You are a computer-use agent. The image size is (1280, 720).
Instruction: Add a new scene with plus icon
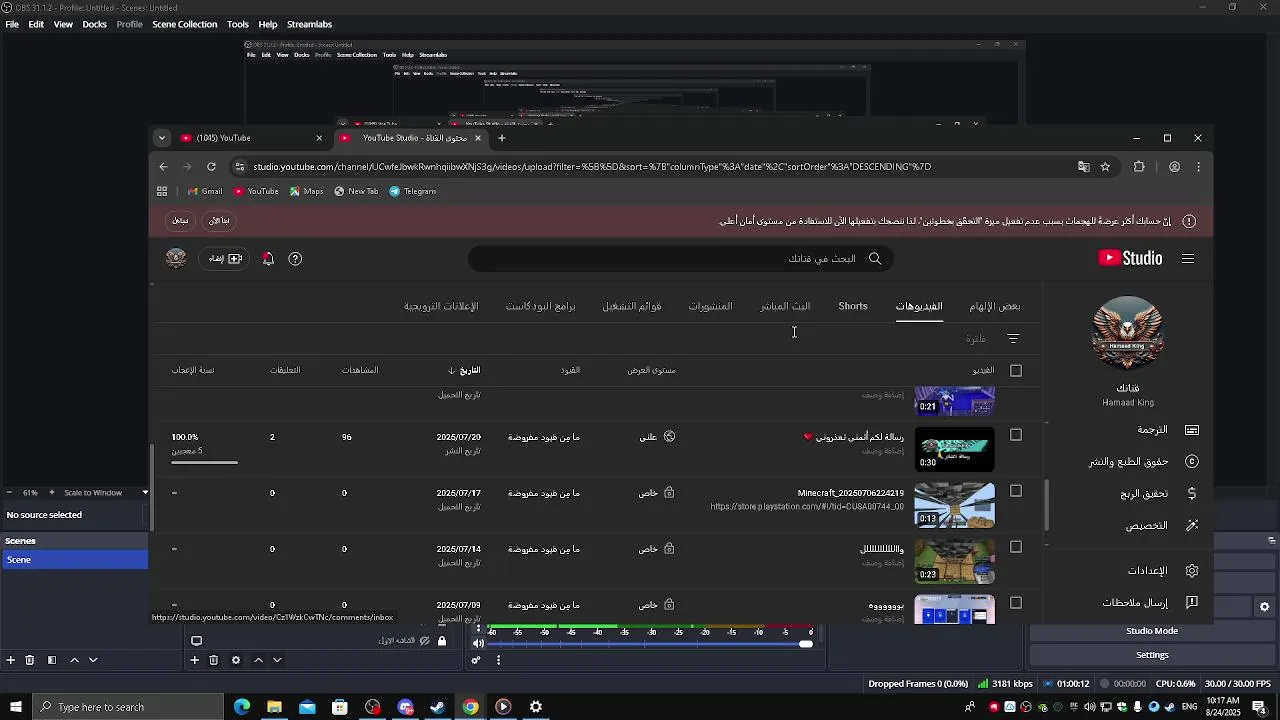point(10,660)
